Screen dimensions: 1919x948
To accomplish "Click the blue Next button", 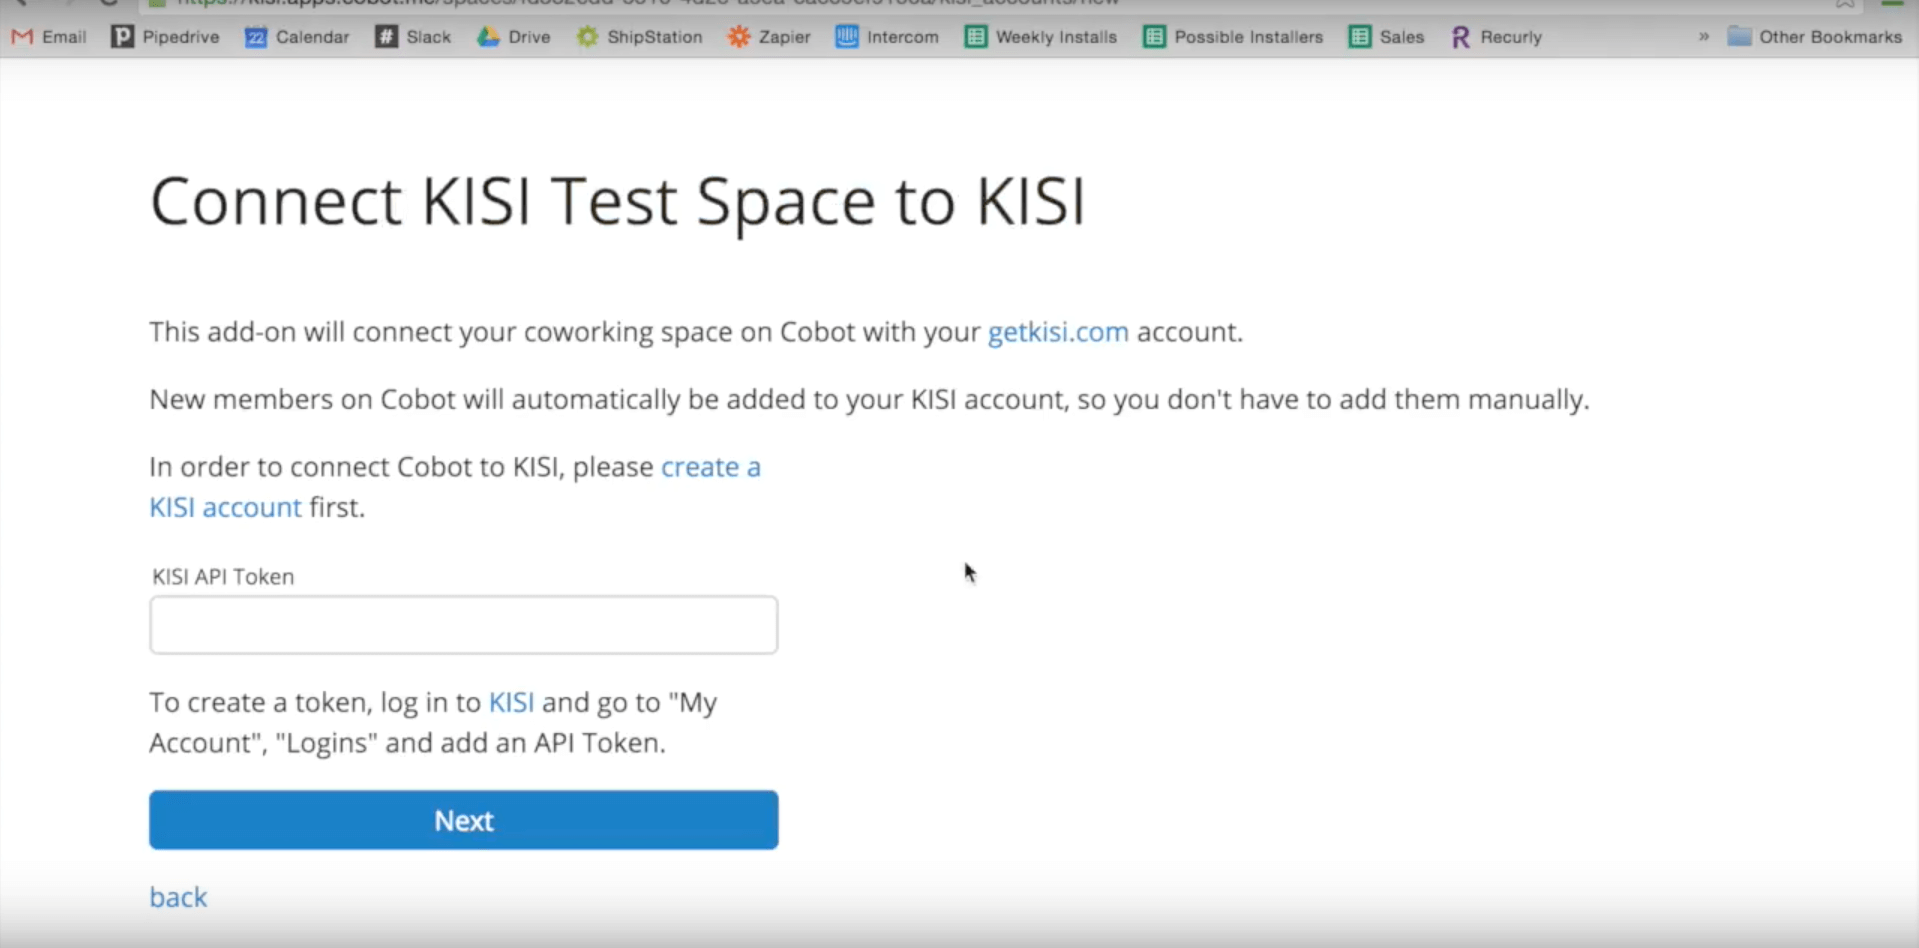I will pos(464,820).
